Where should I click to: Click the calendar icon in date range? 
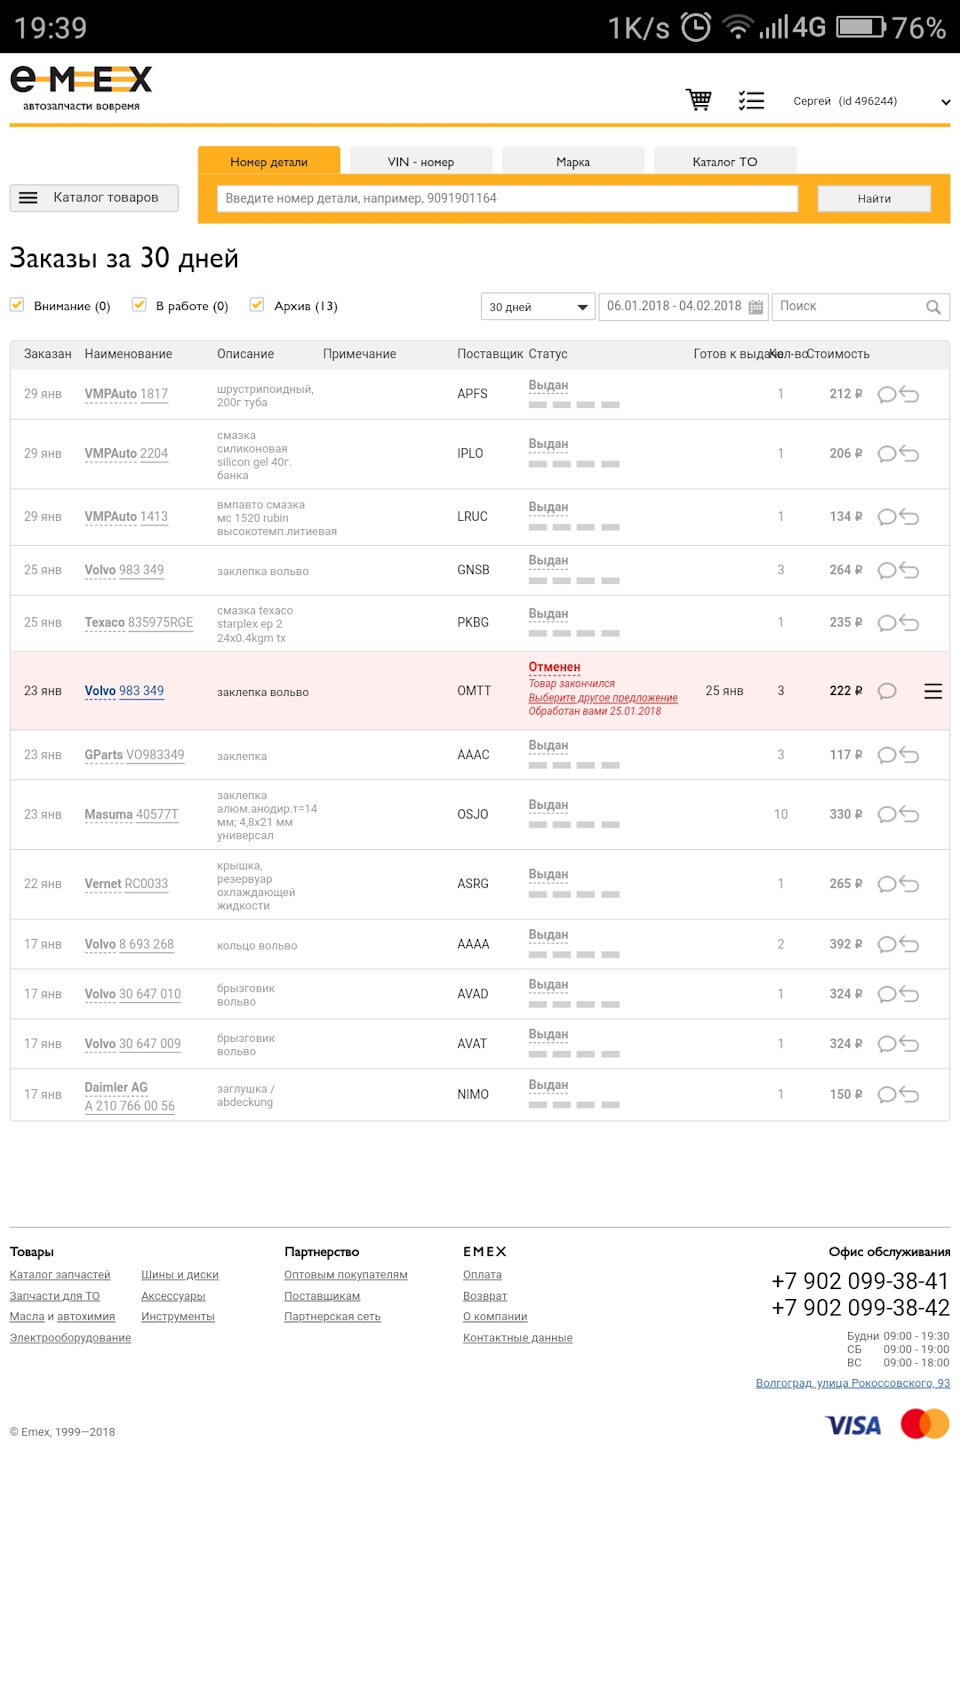tap(756, 307)
